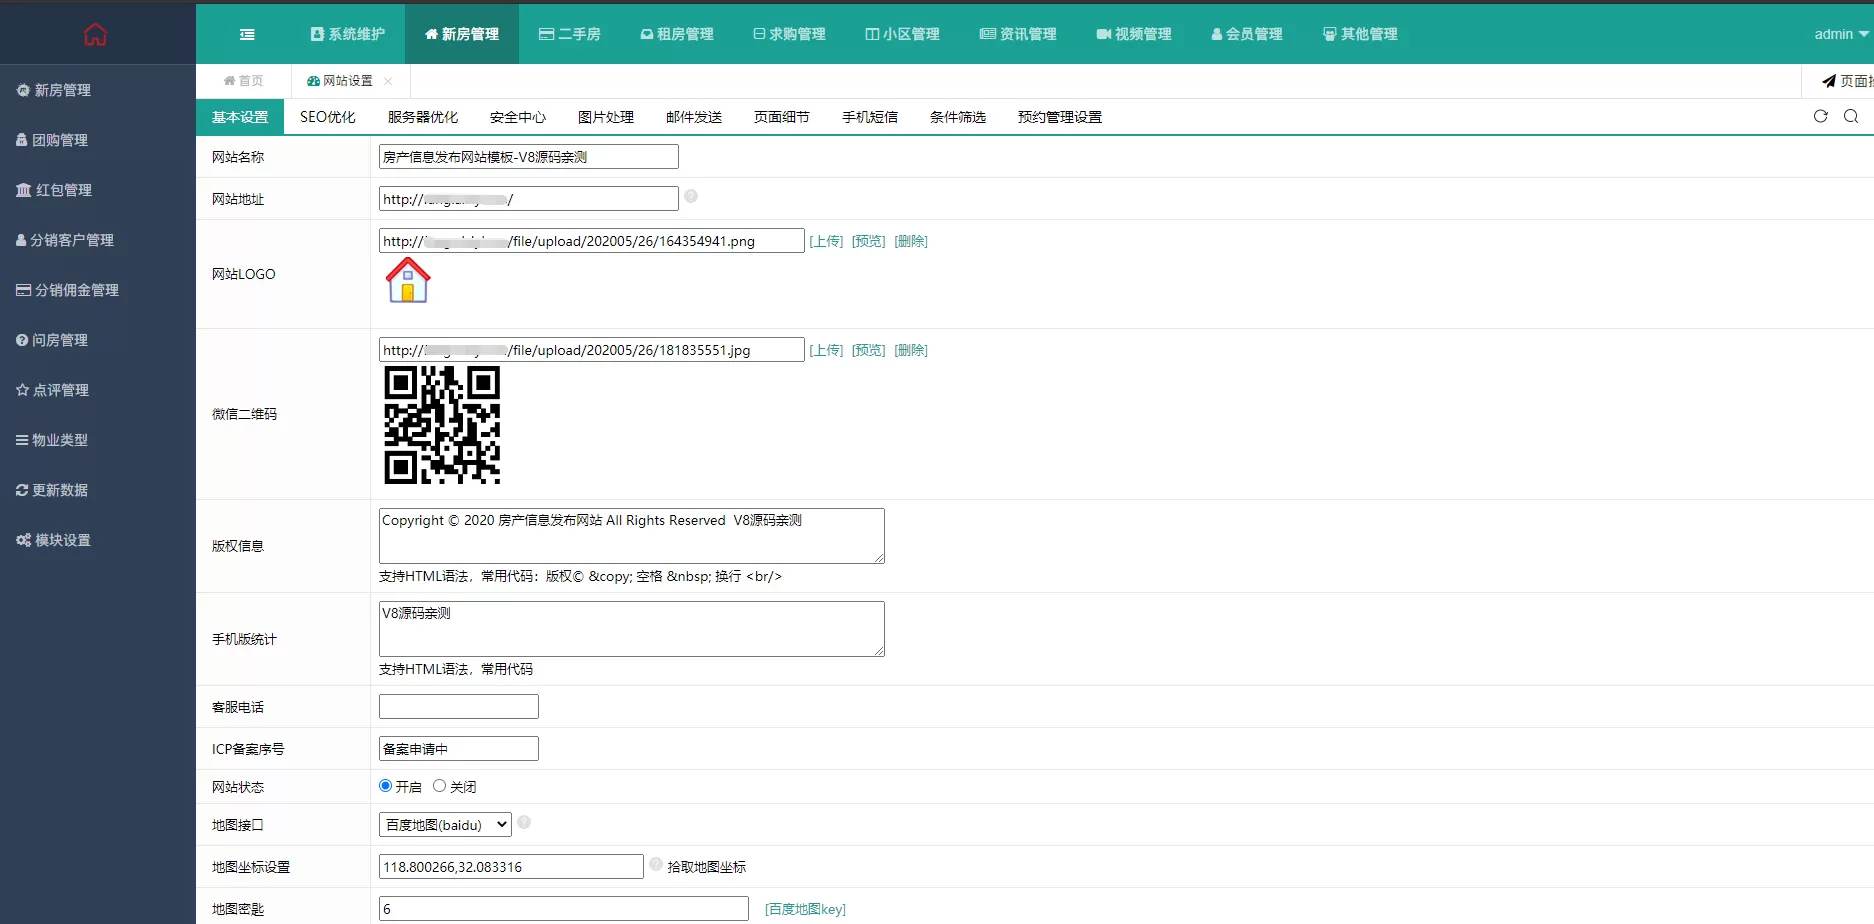Viewport: 1874px width, 924px height.
Task: Switch to the SEO优化 tab
Action: 327,117
